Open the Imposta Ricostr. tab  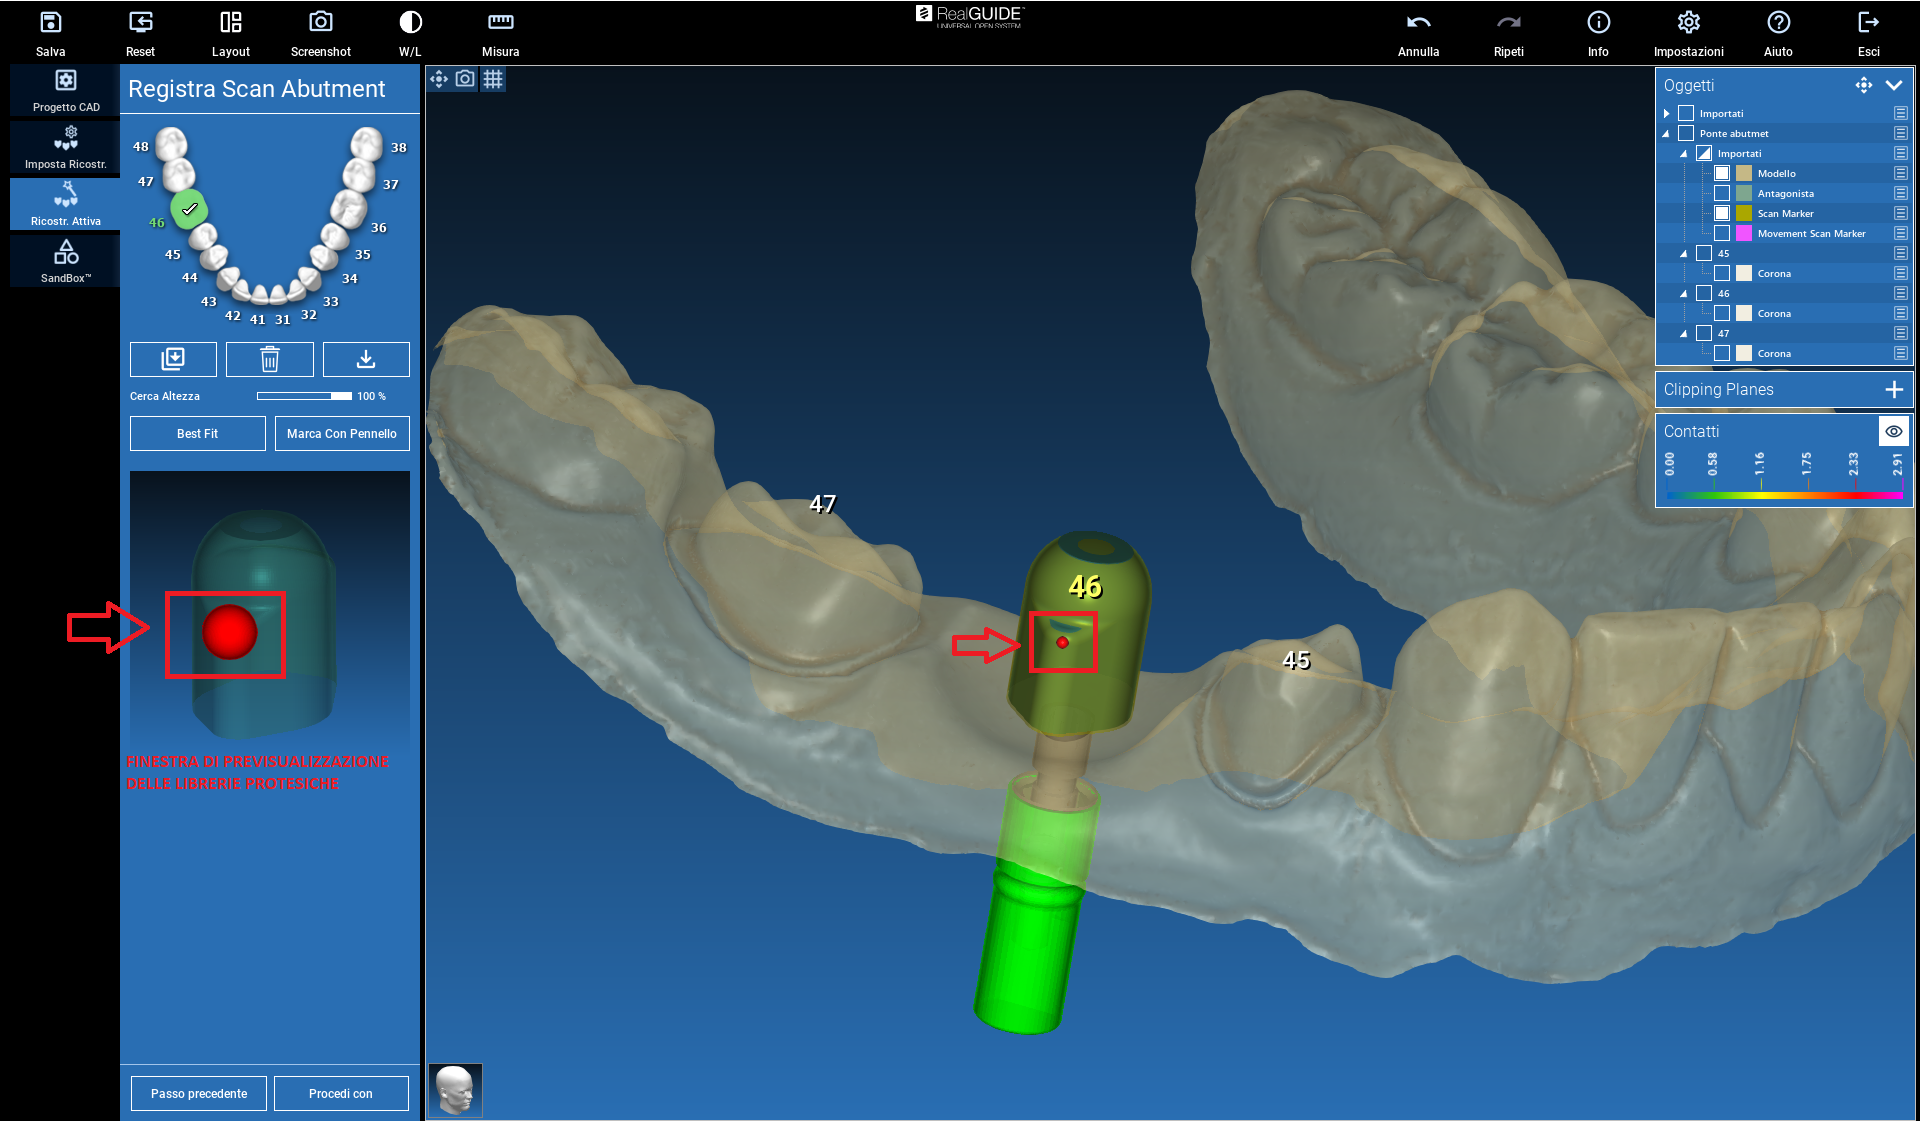pyautogui.click(x=66, y=147)
